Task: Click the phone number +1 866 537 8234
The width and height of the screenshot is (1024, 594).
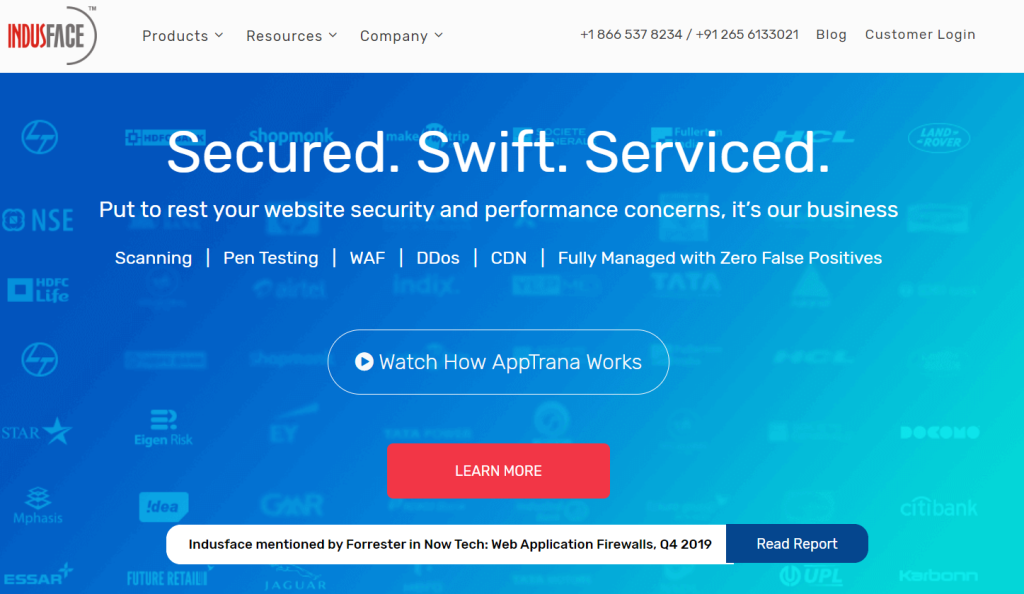Action: click(x=631, y=35)
